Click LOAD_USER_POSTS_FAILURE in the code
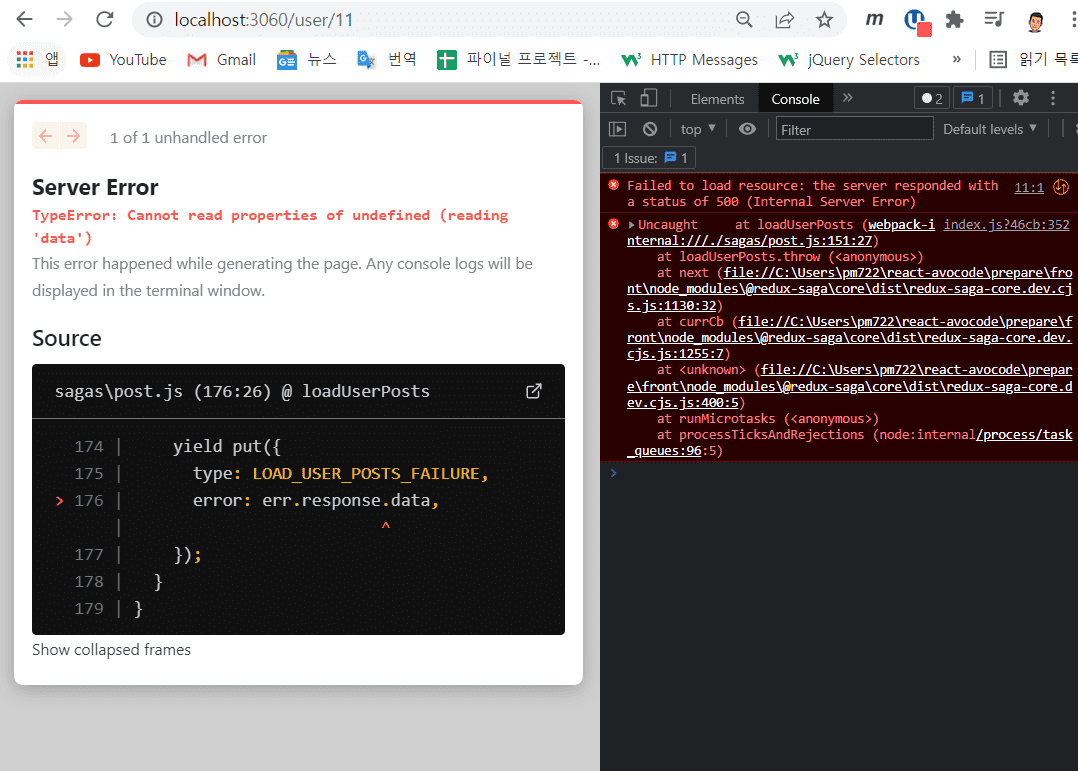This screenshot has width=1078, height=771. pos(366,473)
